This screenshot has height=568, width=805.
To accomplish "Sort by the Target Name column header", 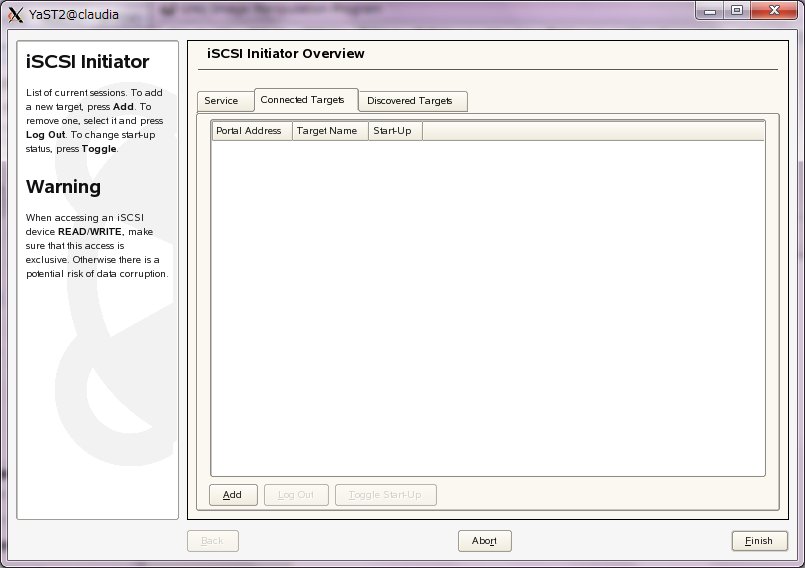I will pos(330,131).
